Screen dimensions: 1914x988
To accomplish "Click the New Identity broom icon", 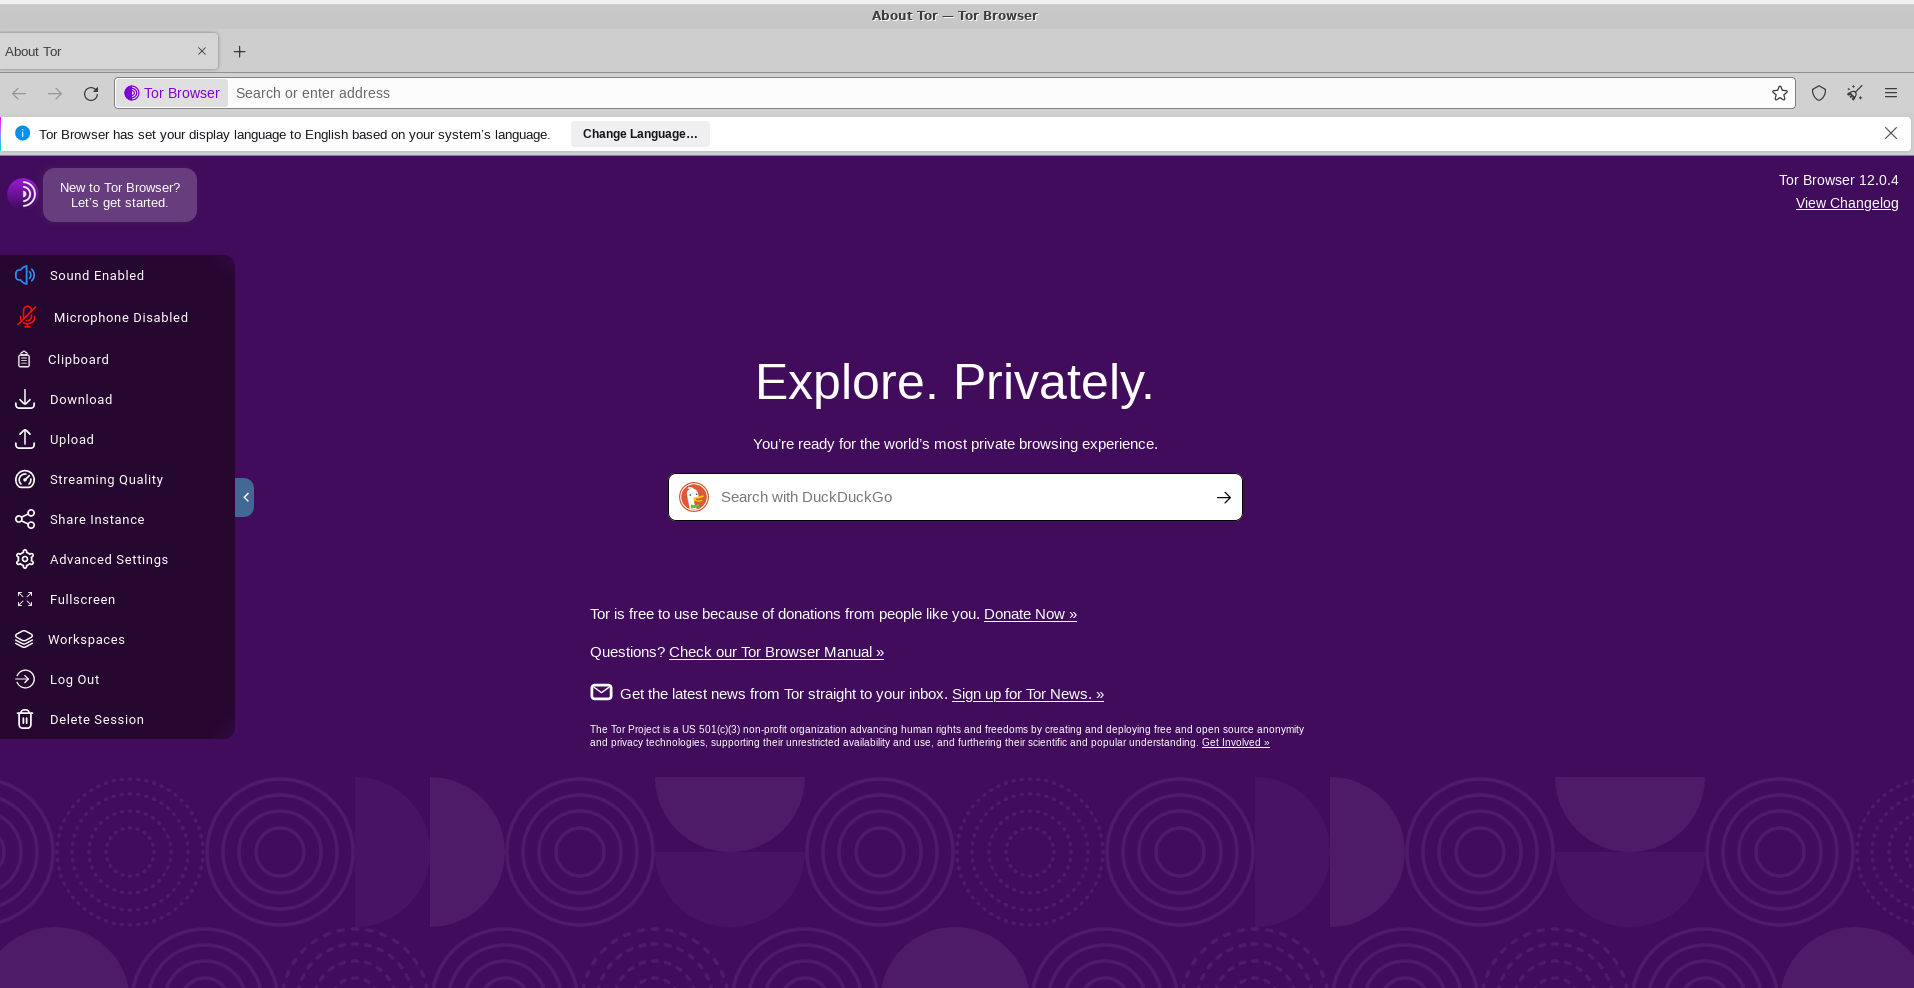I will click(x=1855, y=93).
